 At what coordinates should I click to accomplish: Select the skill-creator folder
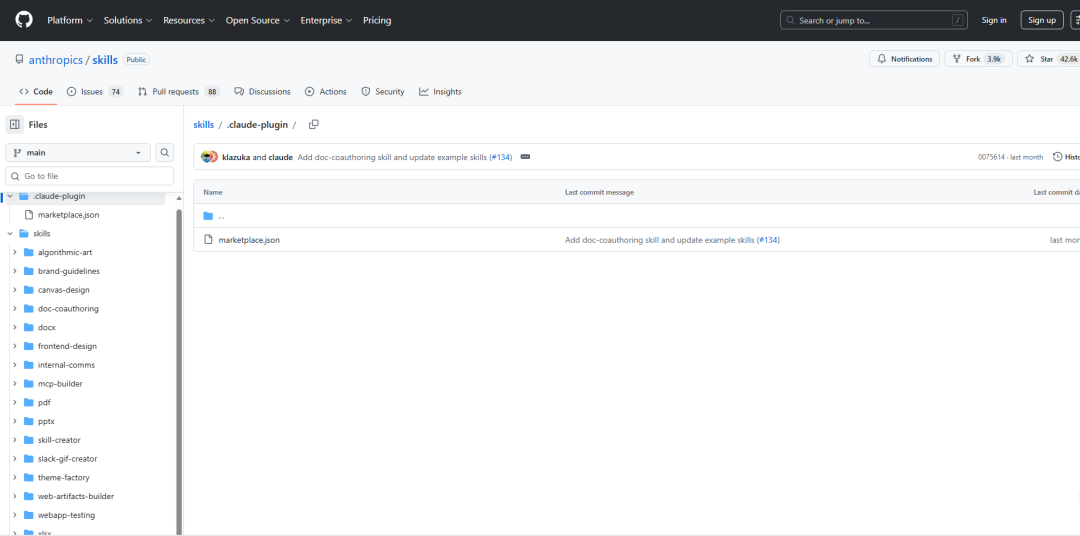click(59, 440)
